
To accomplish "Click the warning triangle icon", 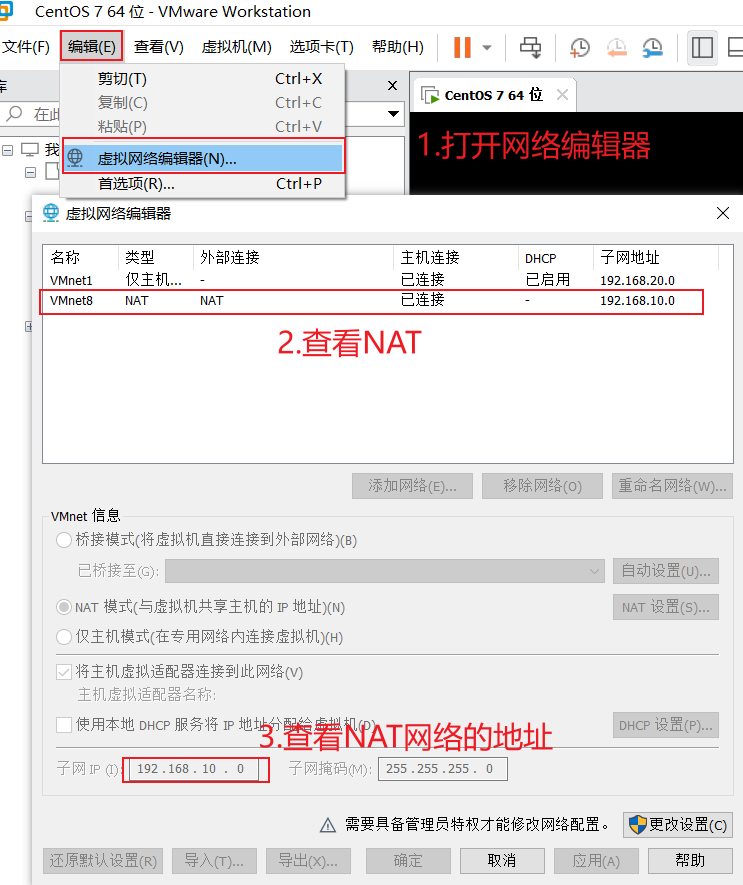I will [x=327, y=826].
